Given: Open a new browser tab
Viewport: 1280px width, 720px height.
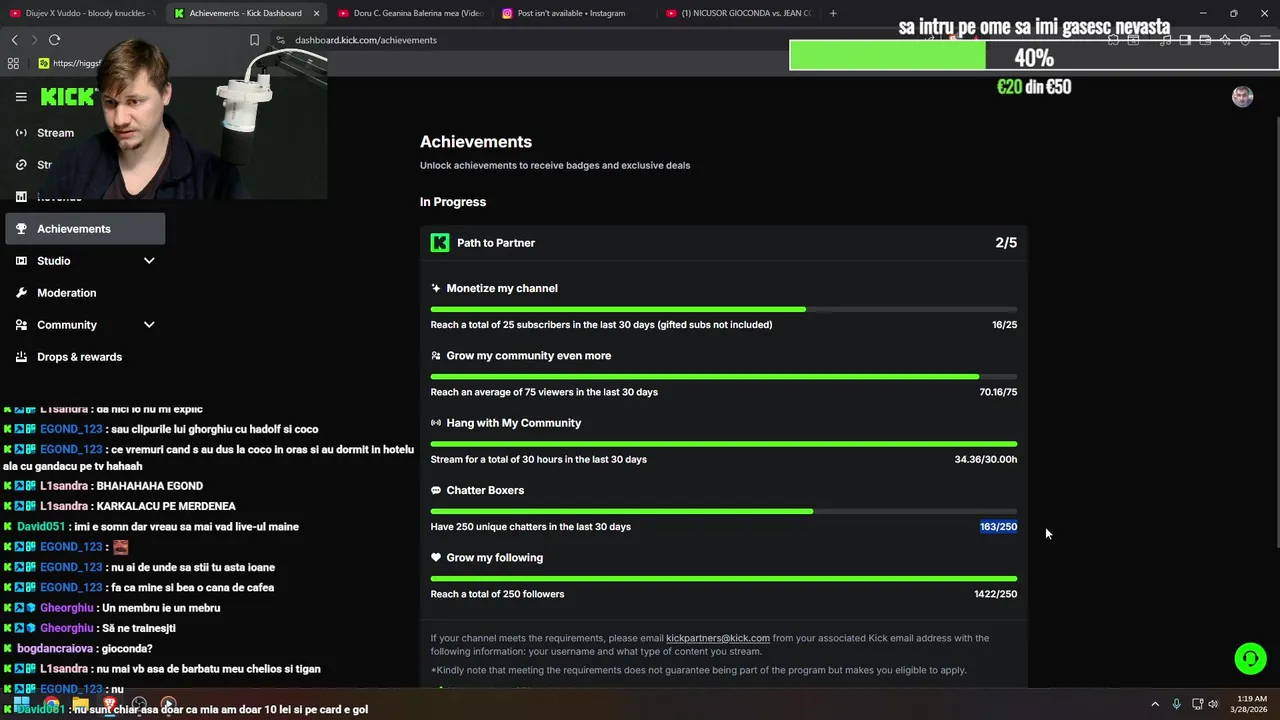Looking at the screenshot, I should pyautogui.click(x=833, y=13).
